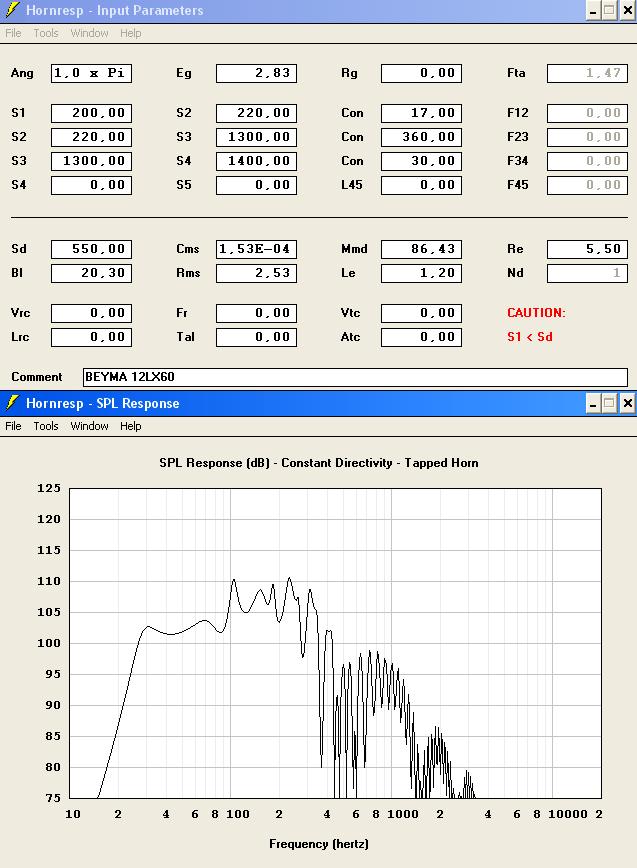Screen dimensions: 637x868
Task: Open Help menu in SPL Response window
Action: pos(131,426)
